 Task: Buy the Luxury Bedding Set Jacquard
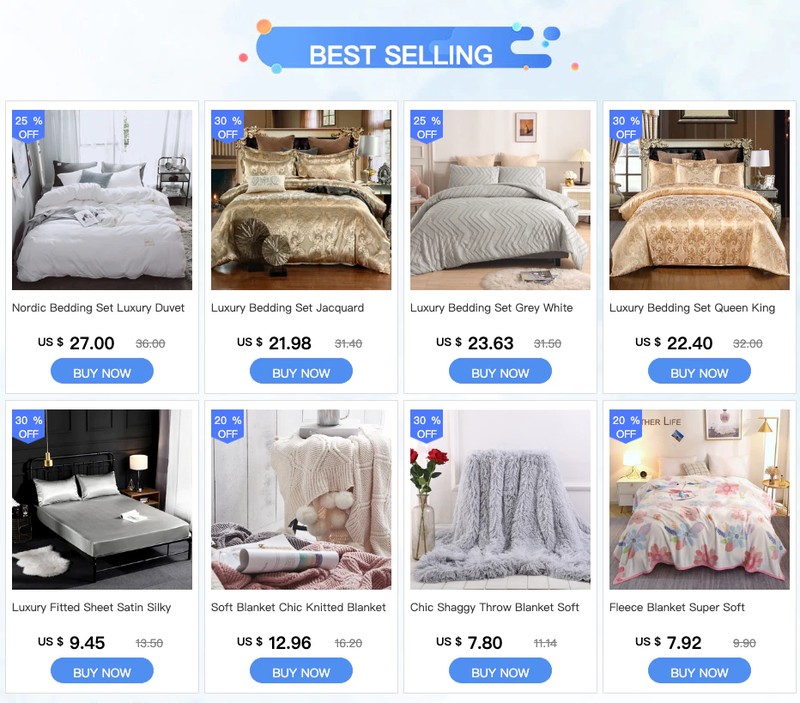click(x=301, y=371)
